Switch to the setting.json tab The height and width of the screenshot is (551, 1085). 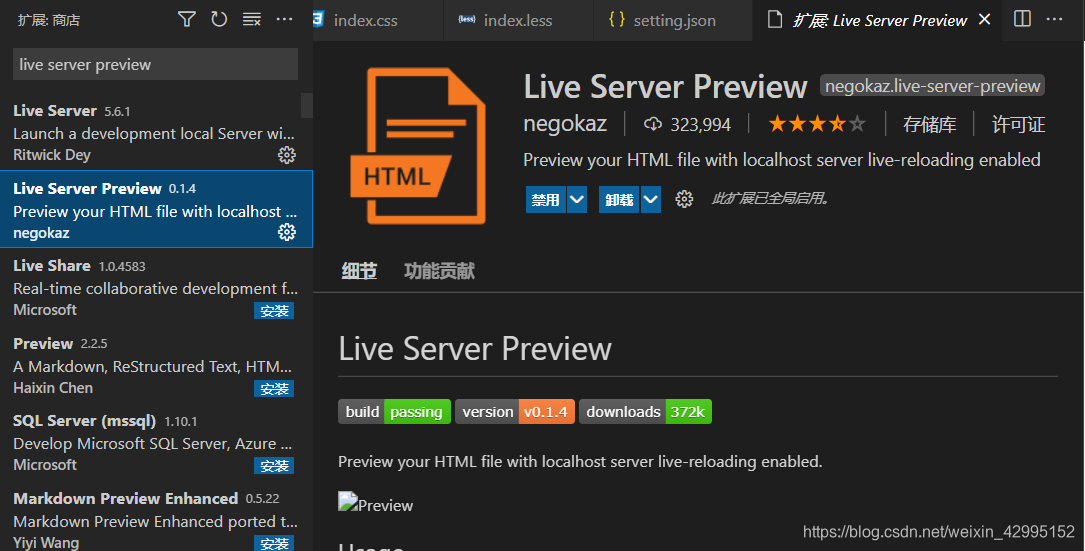click(x=673, y=20)
